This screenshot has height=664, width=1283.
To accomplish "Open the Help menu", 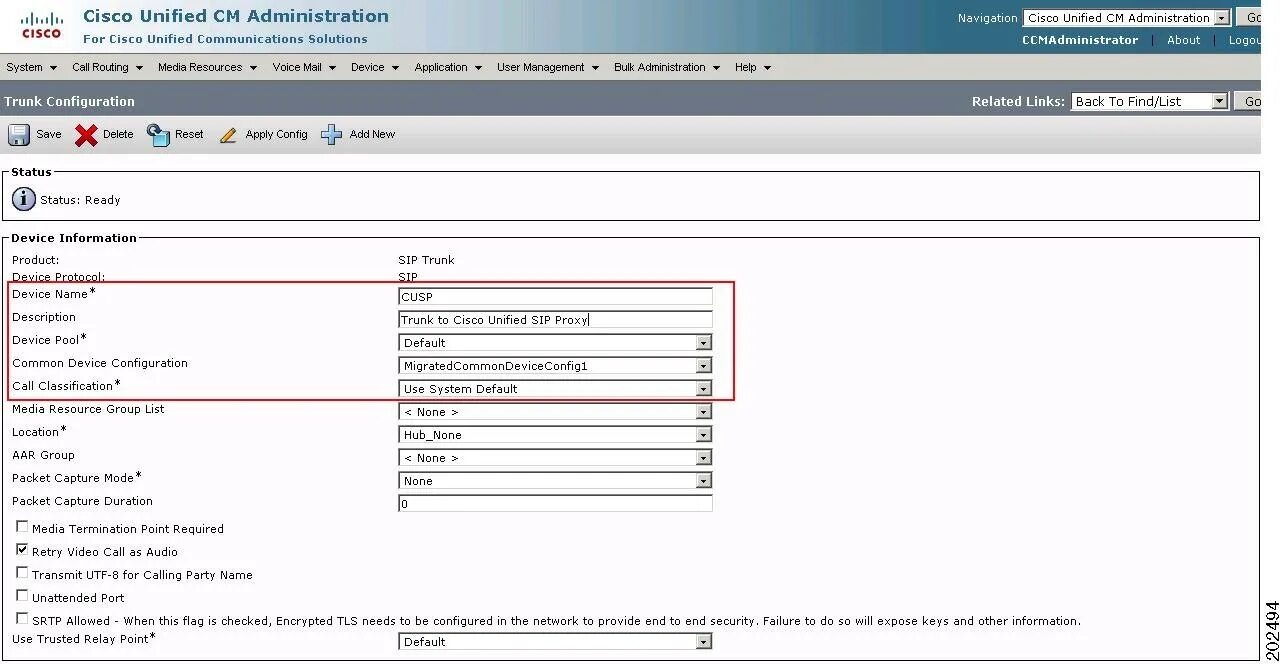I will click(x=753, y=67).
